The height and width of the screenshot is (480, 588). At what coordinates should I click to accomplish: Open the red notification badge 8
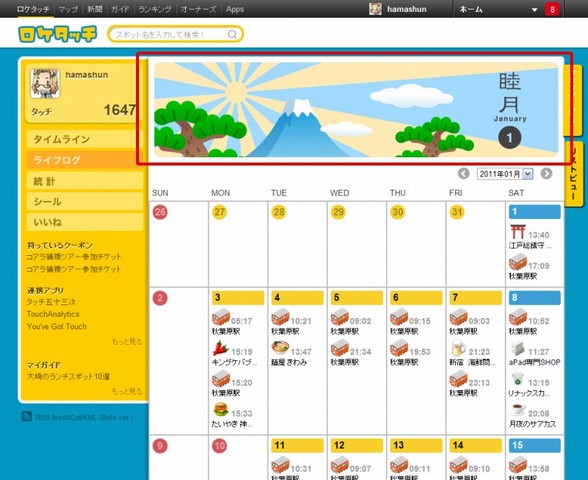[552, 9]
